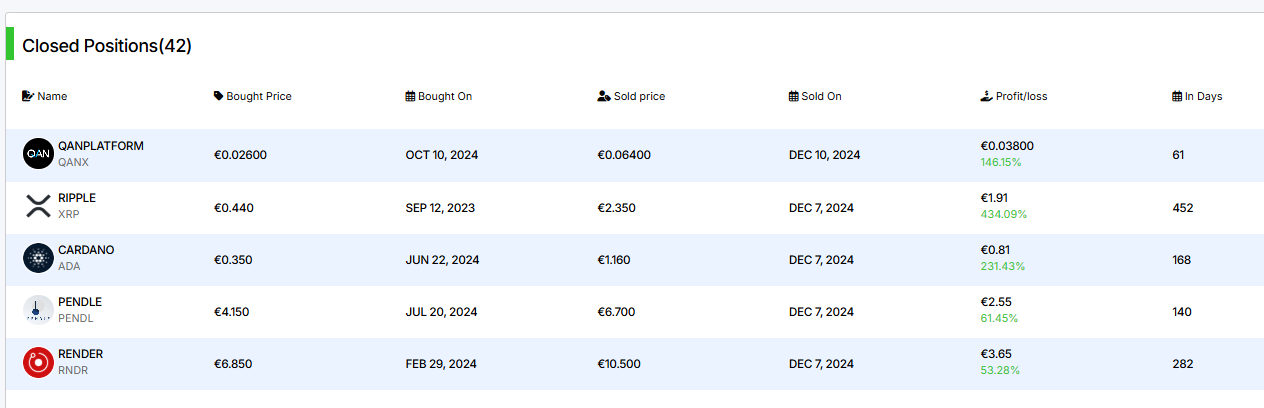Click the Ripple XRP logo icon
The image size is (1264, 408).
tap(38, 206)
